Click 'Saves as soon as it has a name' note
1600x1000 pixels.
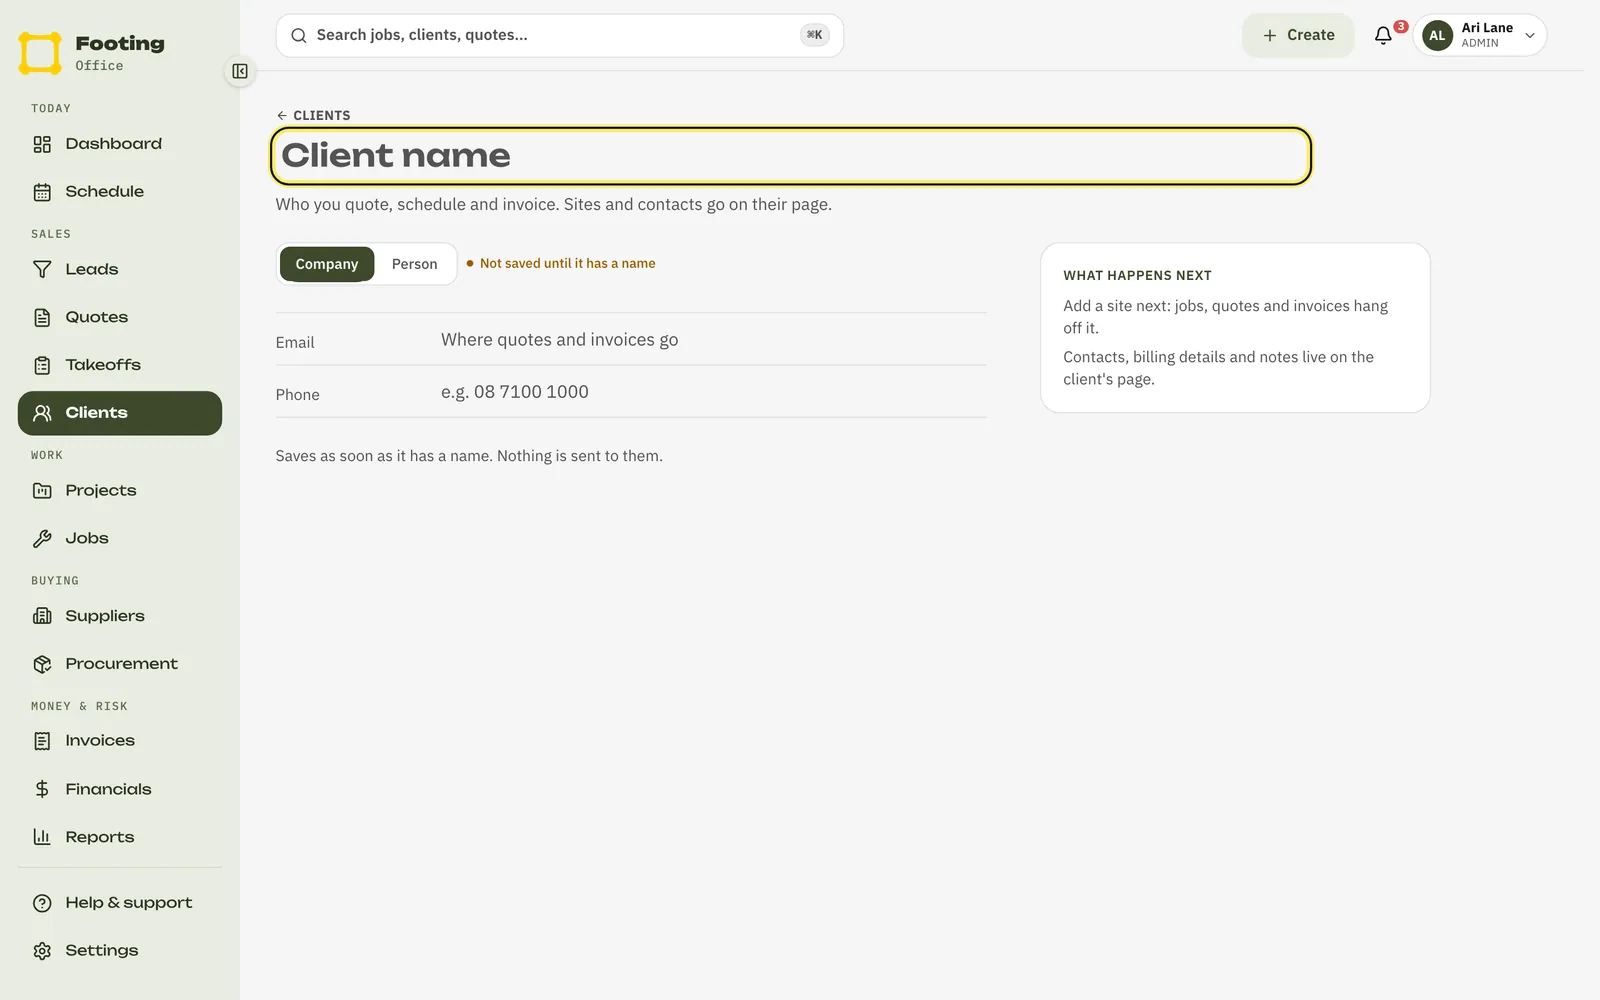469,456
